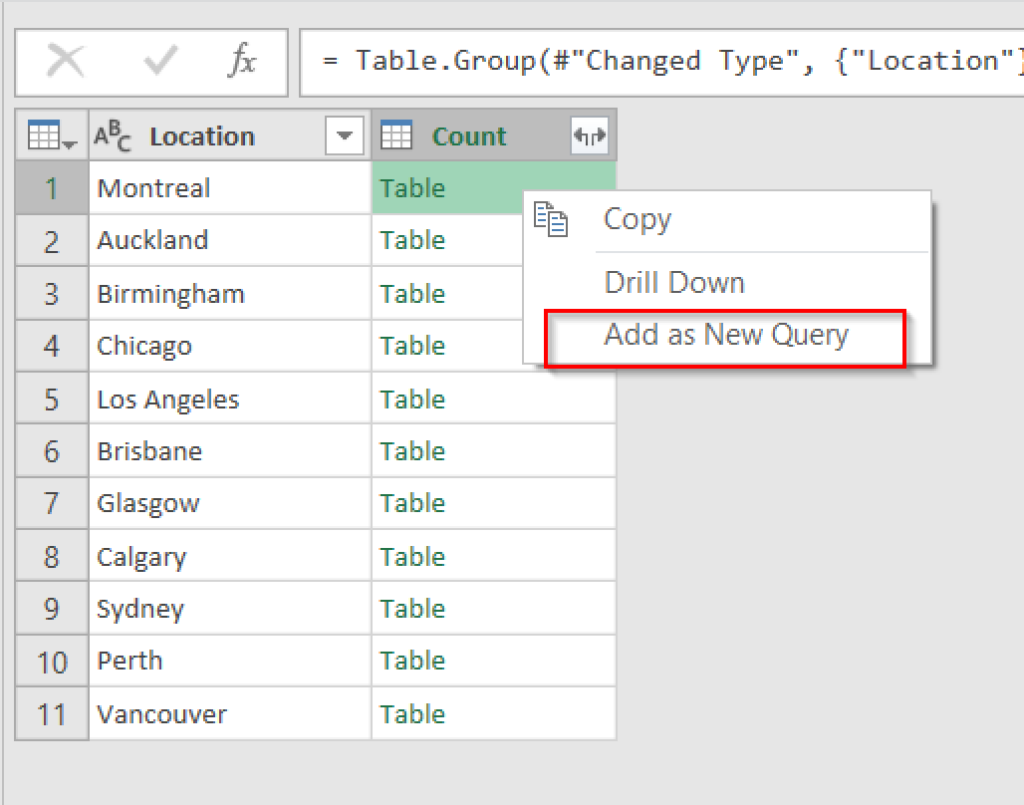Image resolution: width=1024 pixels, height=805 pixels.
Task: Click the Count column header name
Action: click(x=469, y=137)
